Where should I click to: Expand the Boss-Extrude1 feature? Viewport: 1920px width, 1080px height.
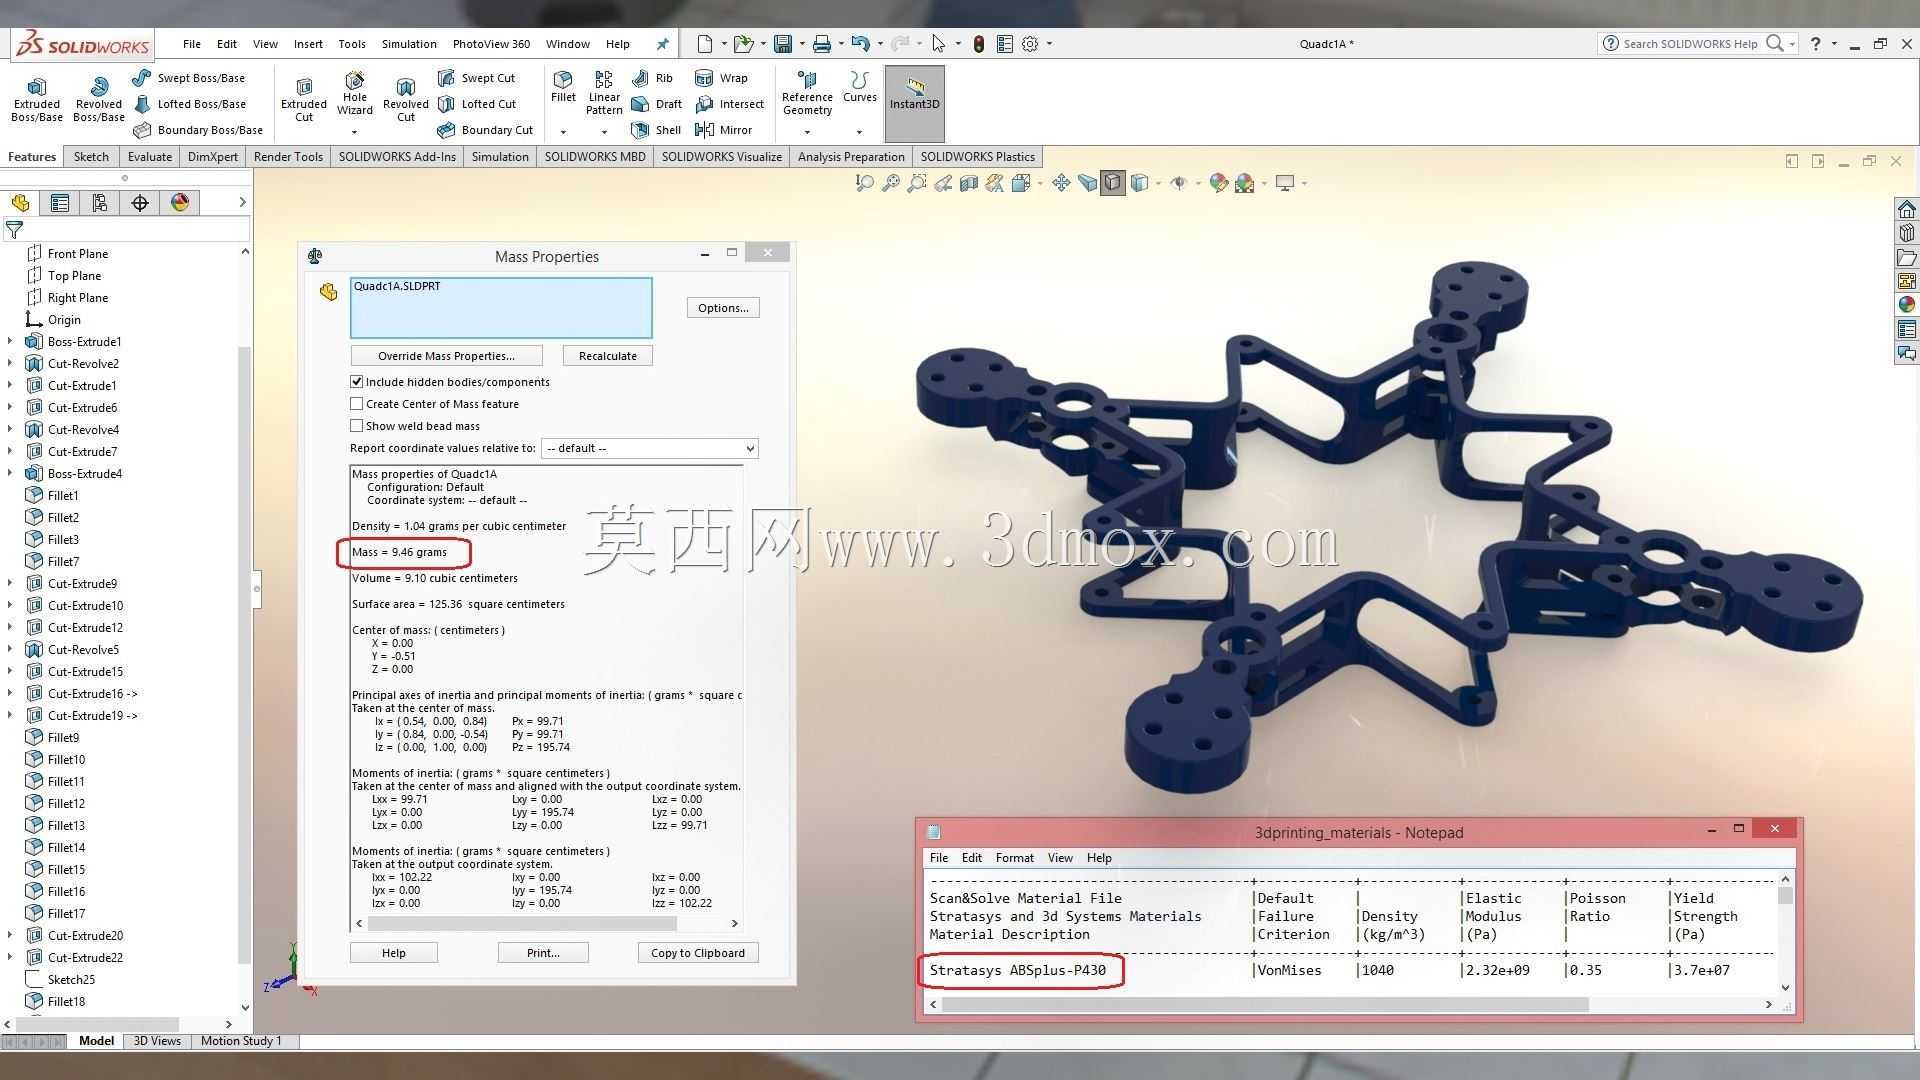coord(10,342)
